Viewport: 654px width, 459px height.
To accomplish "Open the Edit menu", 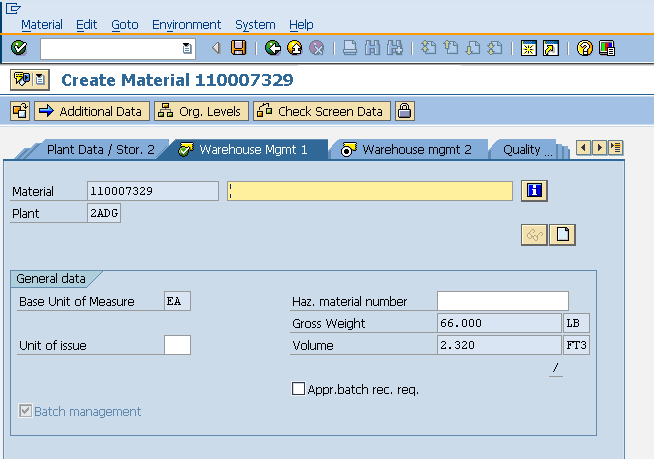I will 86,25.
